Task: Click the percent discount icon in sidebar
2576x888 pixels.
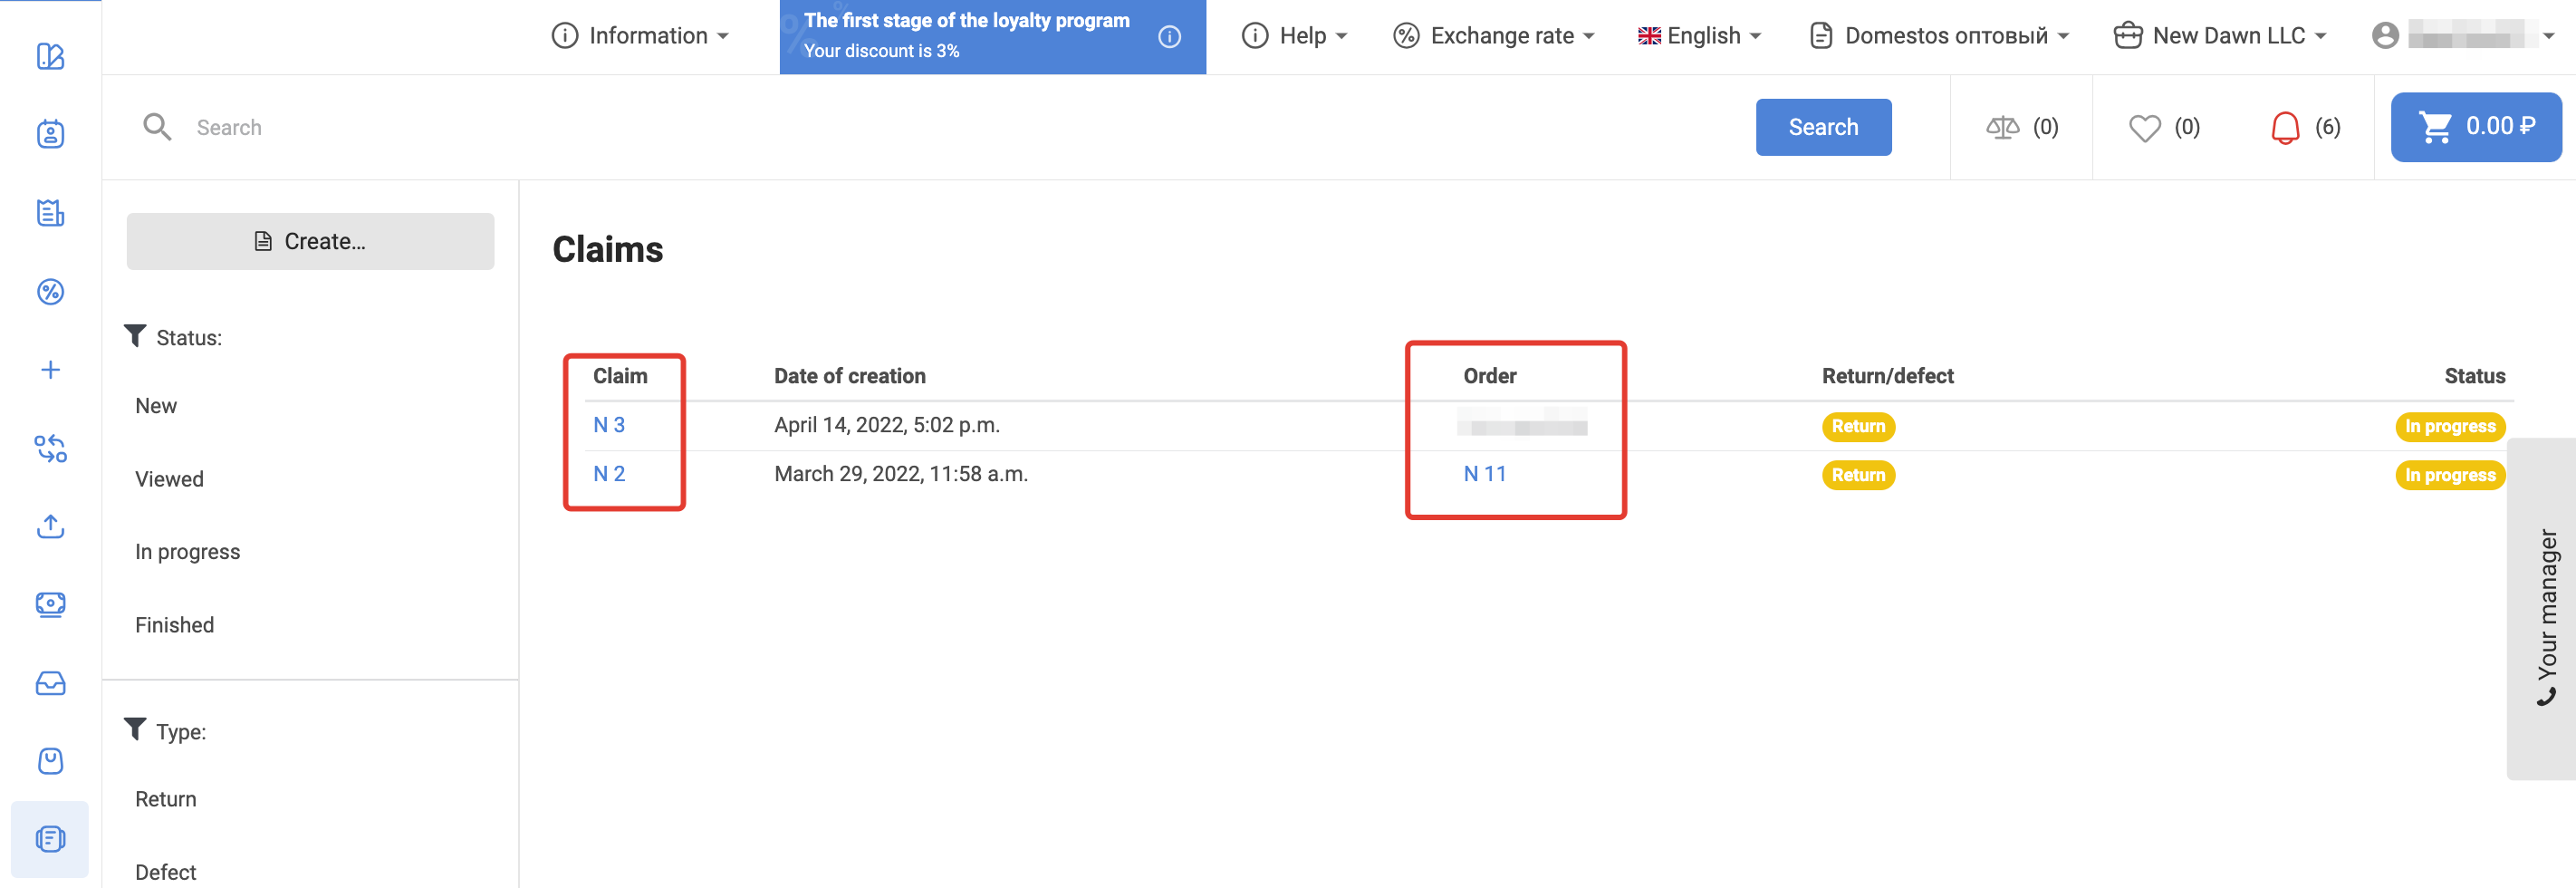Action: [50, 291]
